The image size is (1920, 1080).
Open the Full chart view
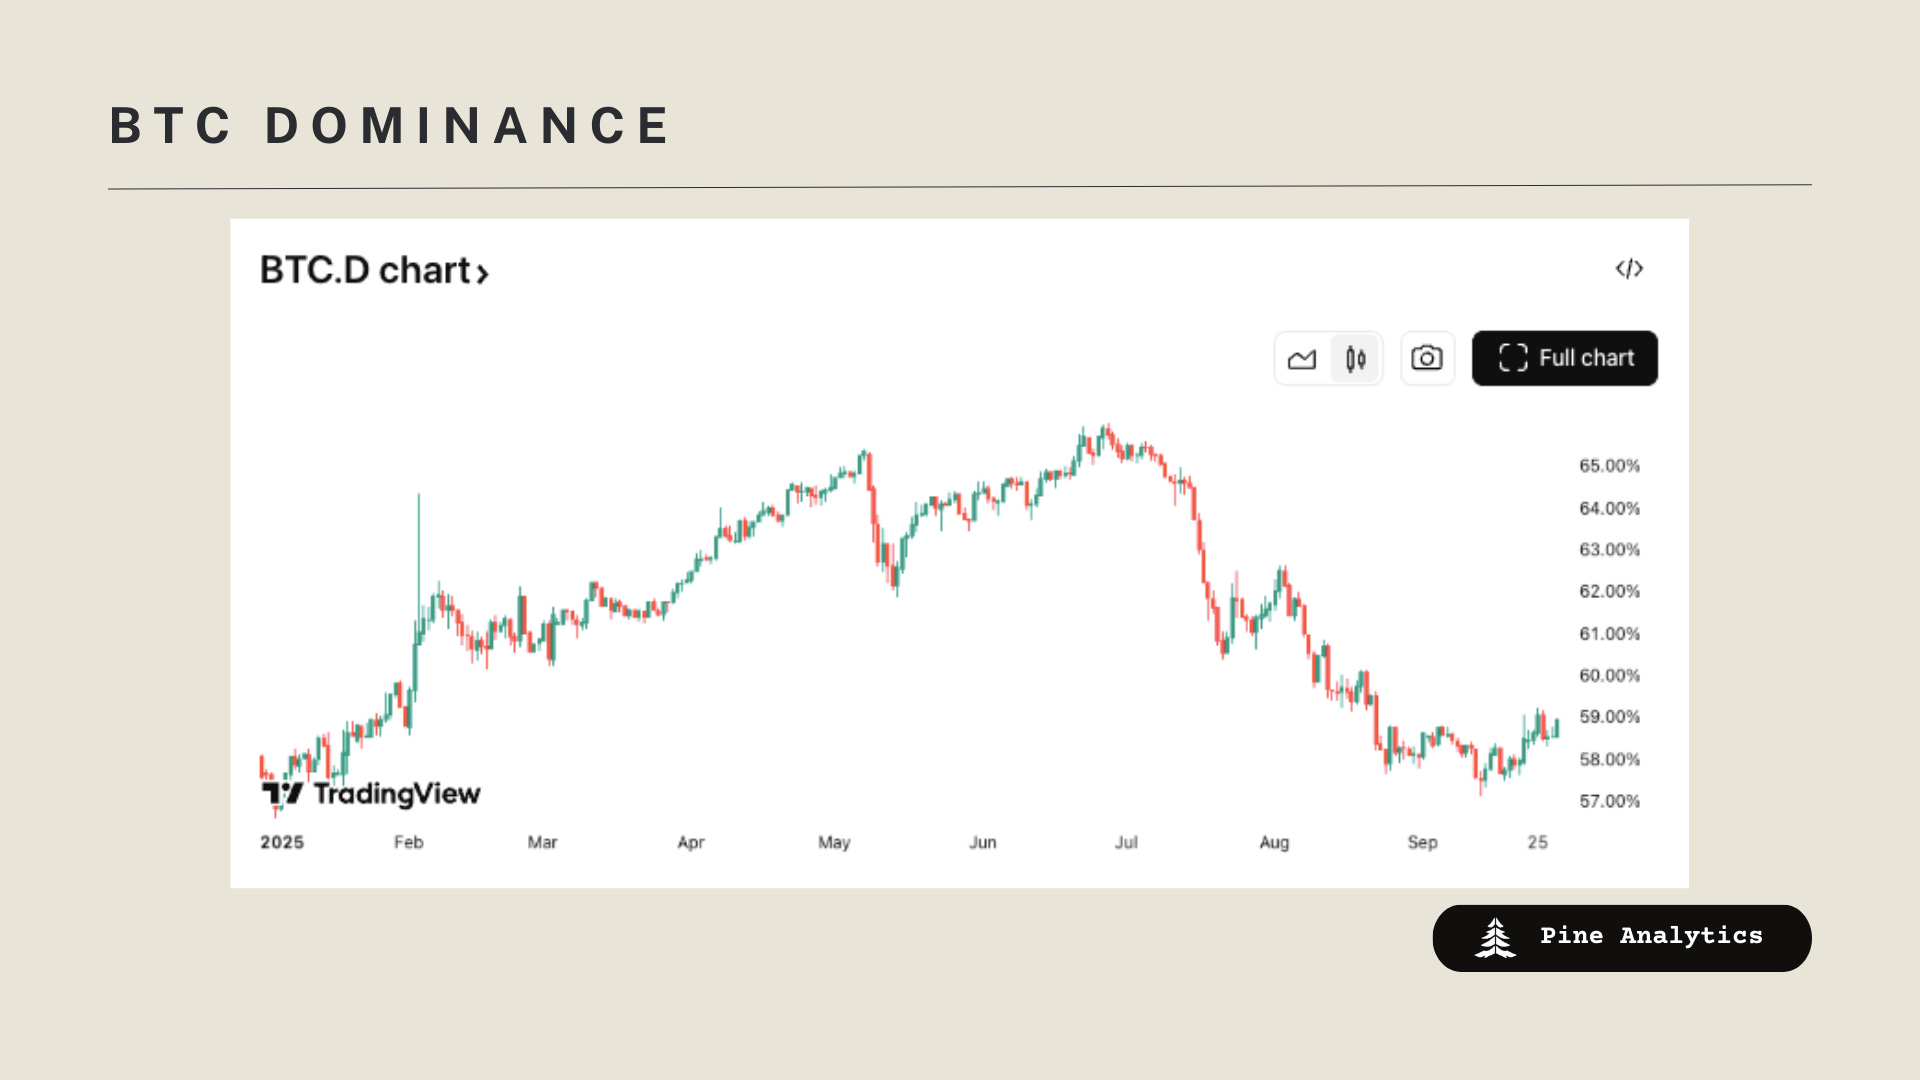(1564, 358)
